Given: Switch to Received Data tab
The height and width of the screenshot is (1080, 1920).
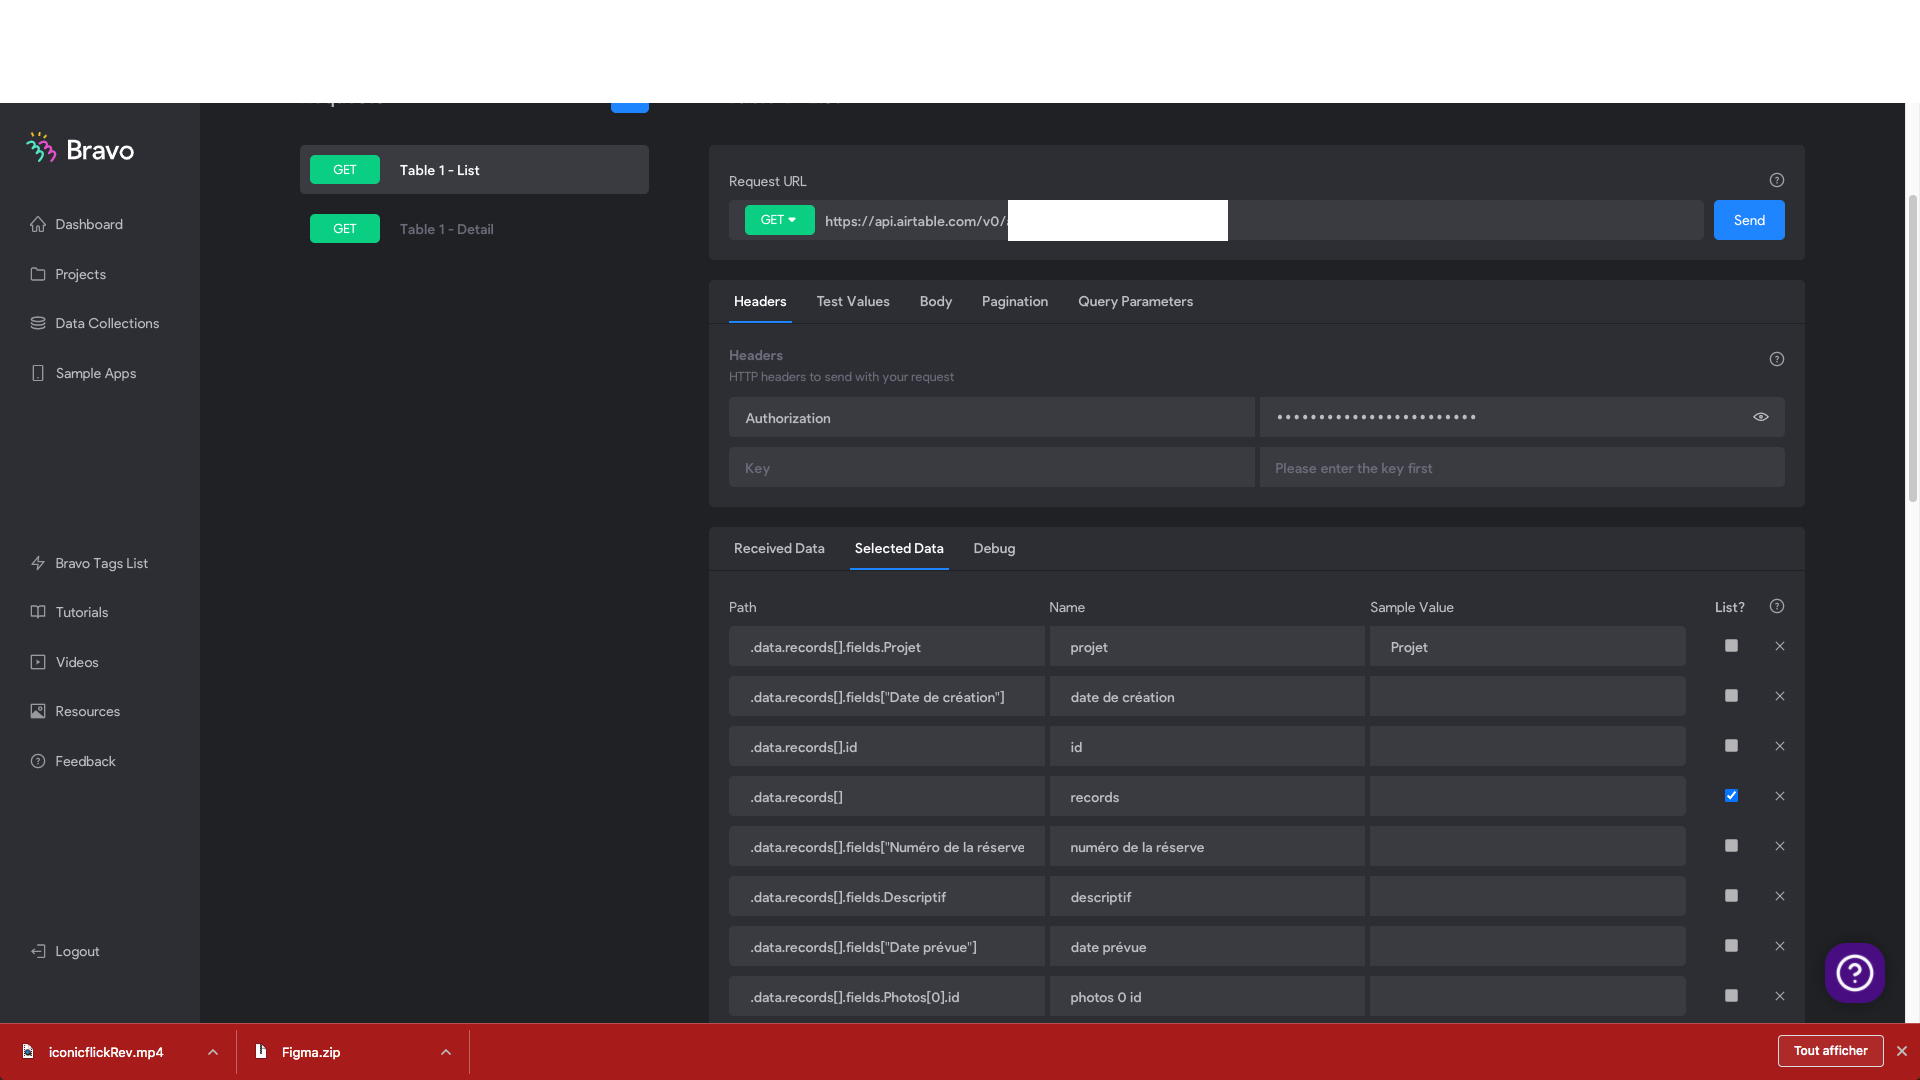Looking at the screenshot, I should point(779,548).
